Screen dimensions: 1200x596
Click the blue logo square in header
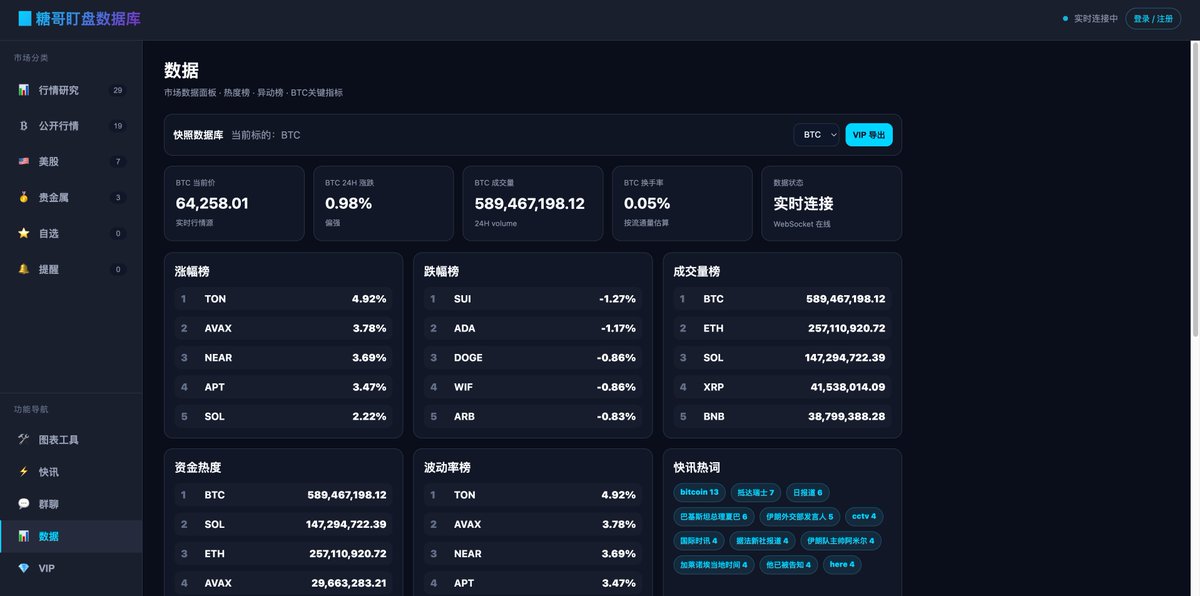point(25,18)
